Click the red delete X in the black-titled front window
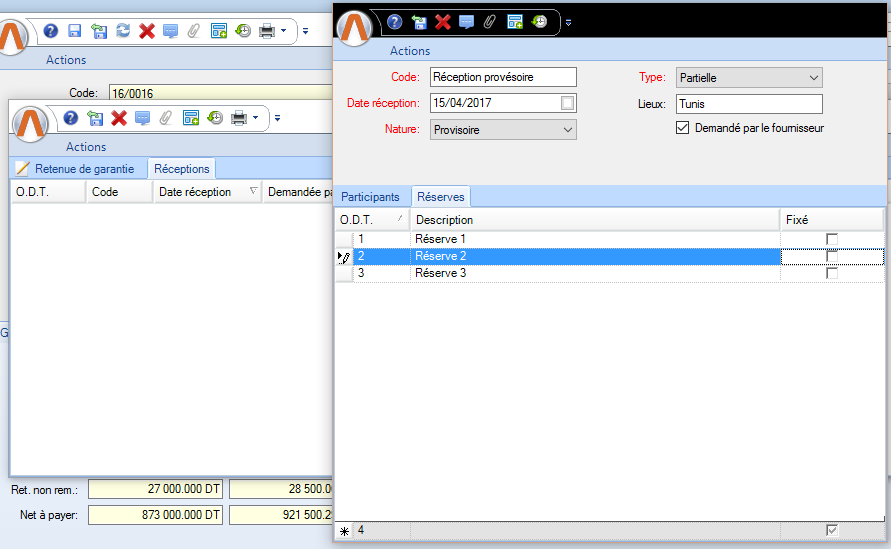Image resolution: width=891 pixels, height=549 pixels. [x=442, y=21]
